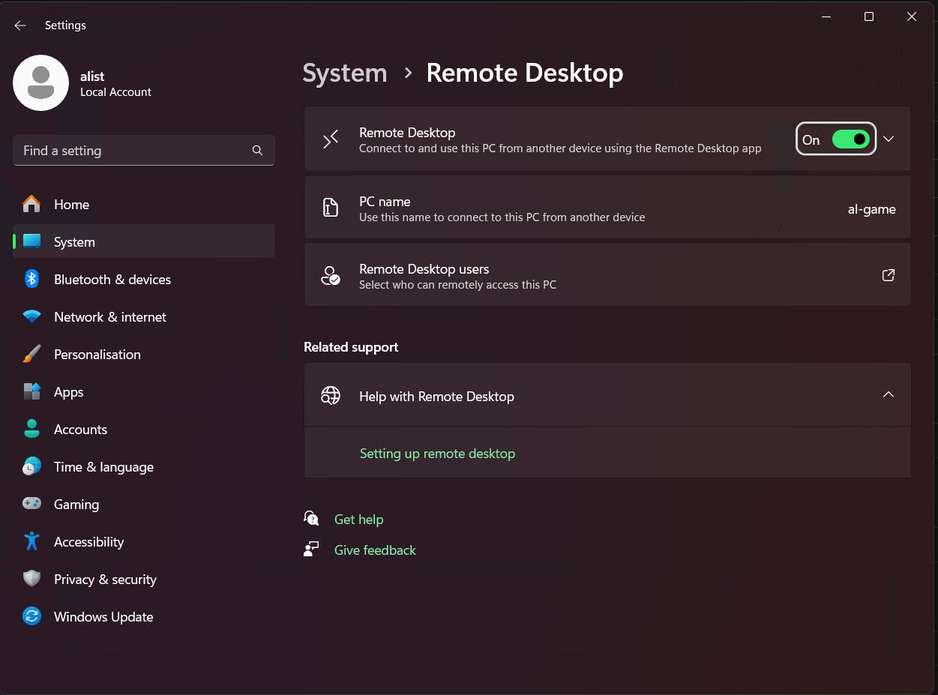Open Remote Desktop users external link icon
938x695 pixels.
(888, 275)
